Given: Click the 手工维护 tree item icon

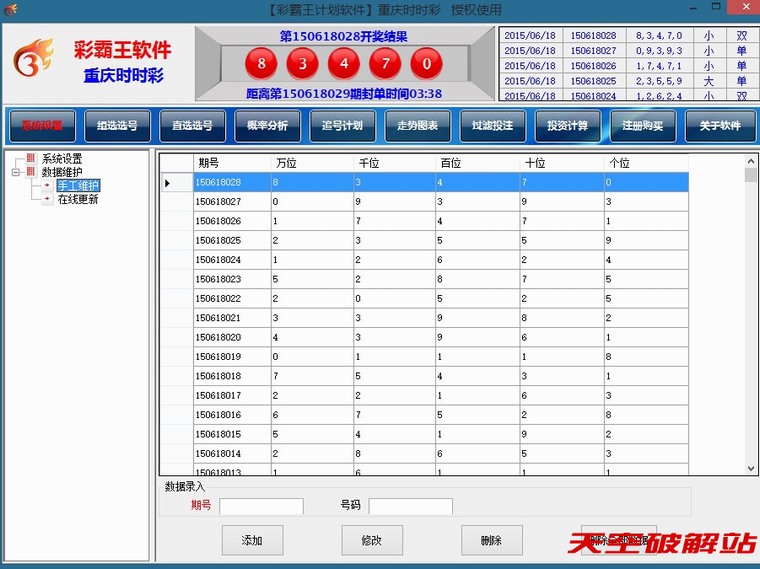Looking at the screenshot, I should 47,186.
